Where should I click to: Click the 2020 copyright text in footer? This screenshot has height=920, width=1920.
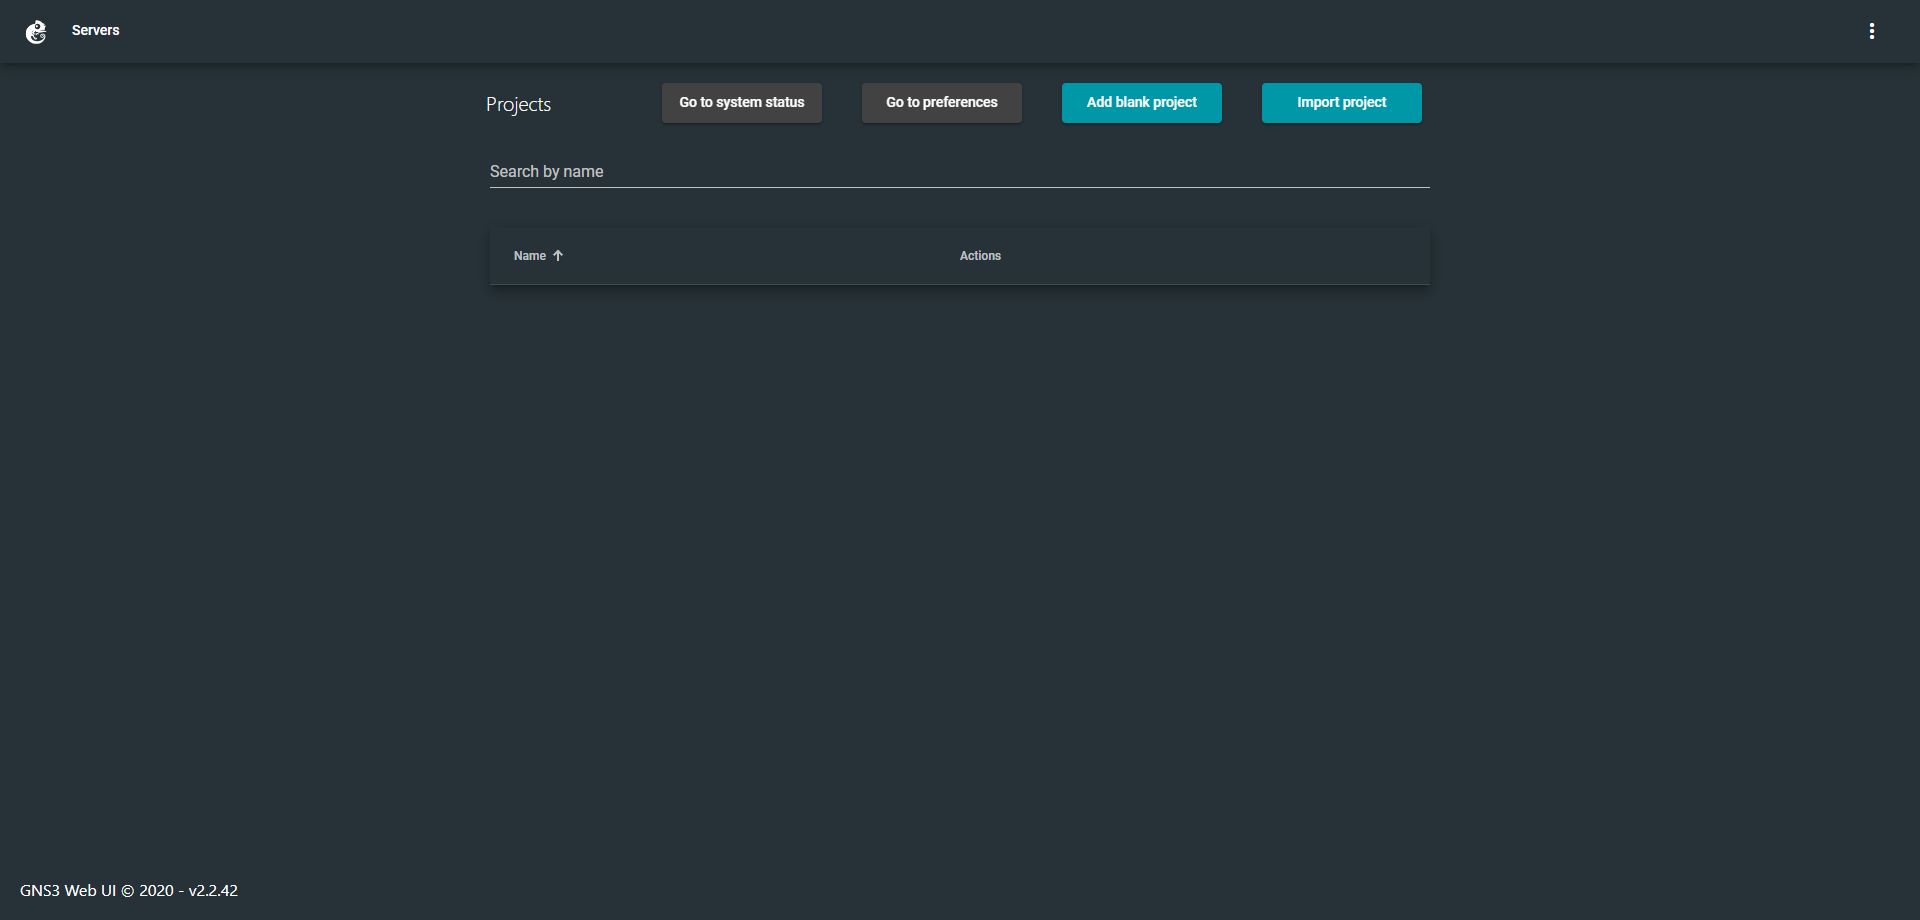click(155, 891)
